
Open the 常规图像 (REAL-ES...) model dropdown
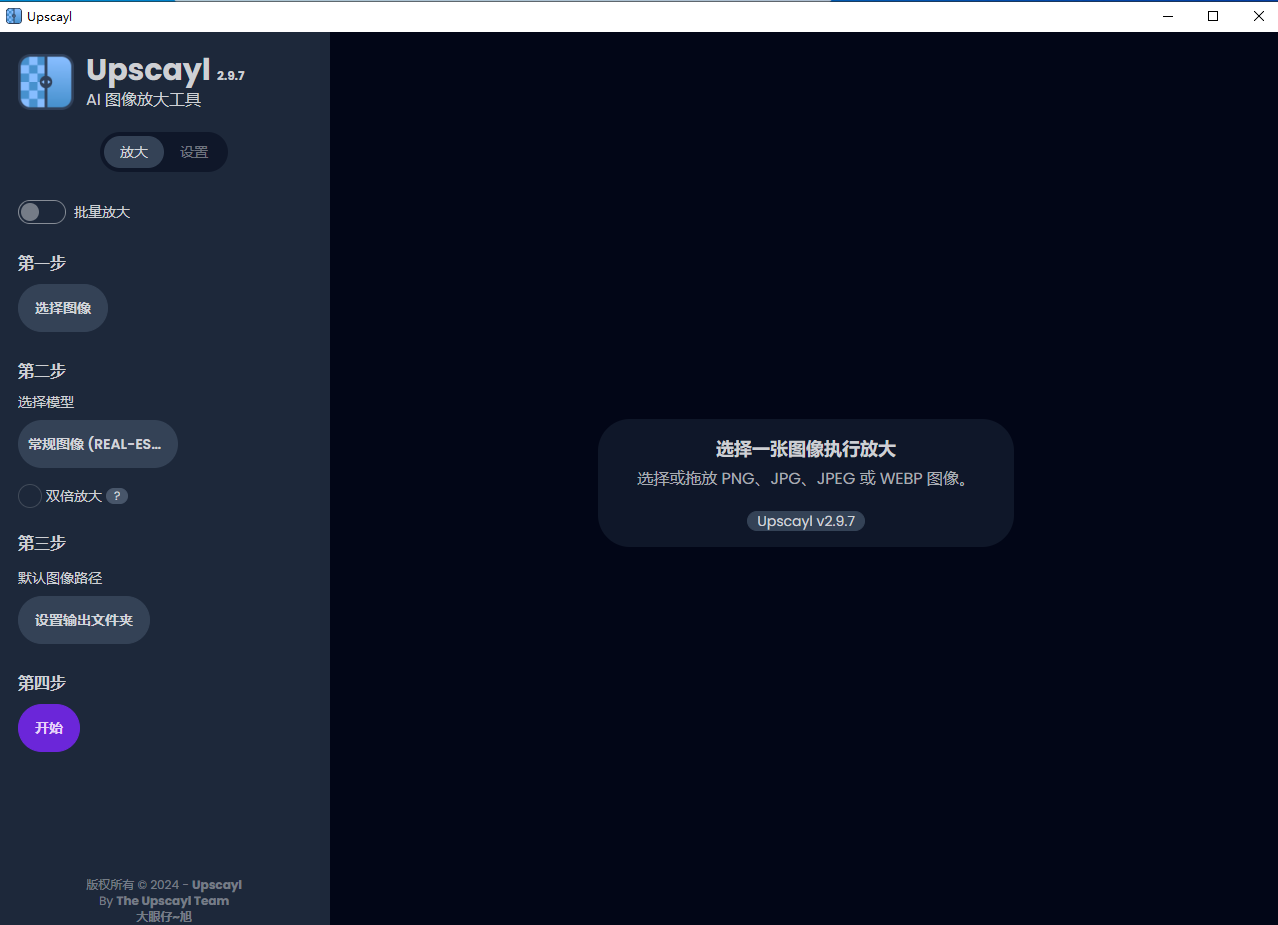click(x=97, y=443)
